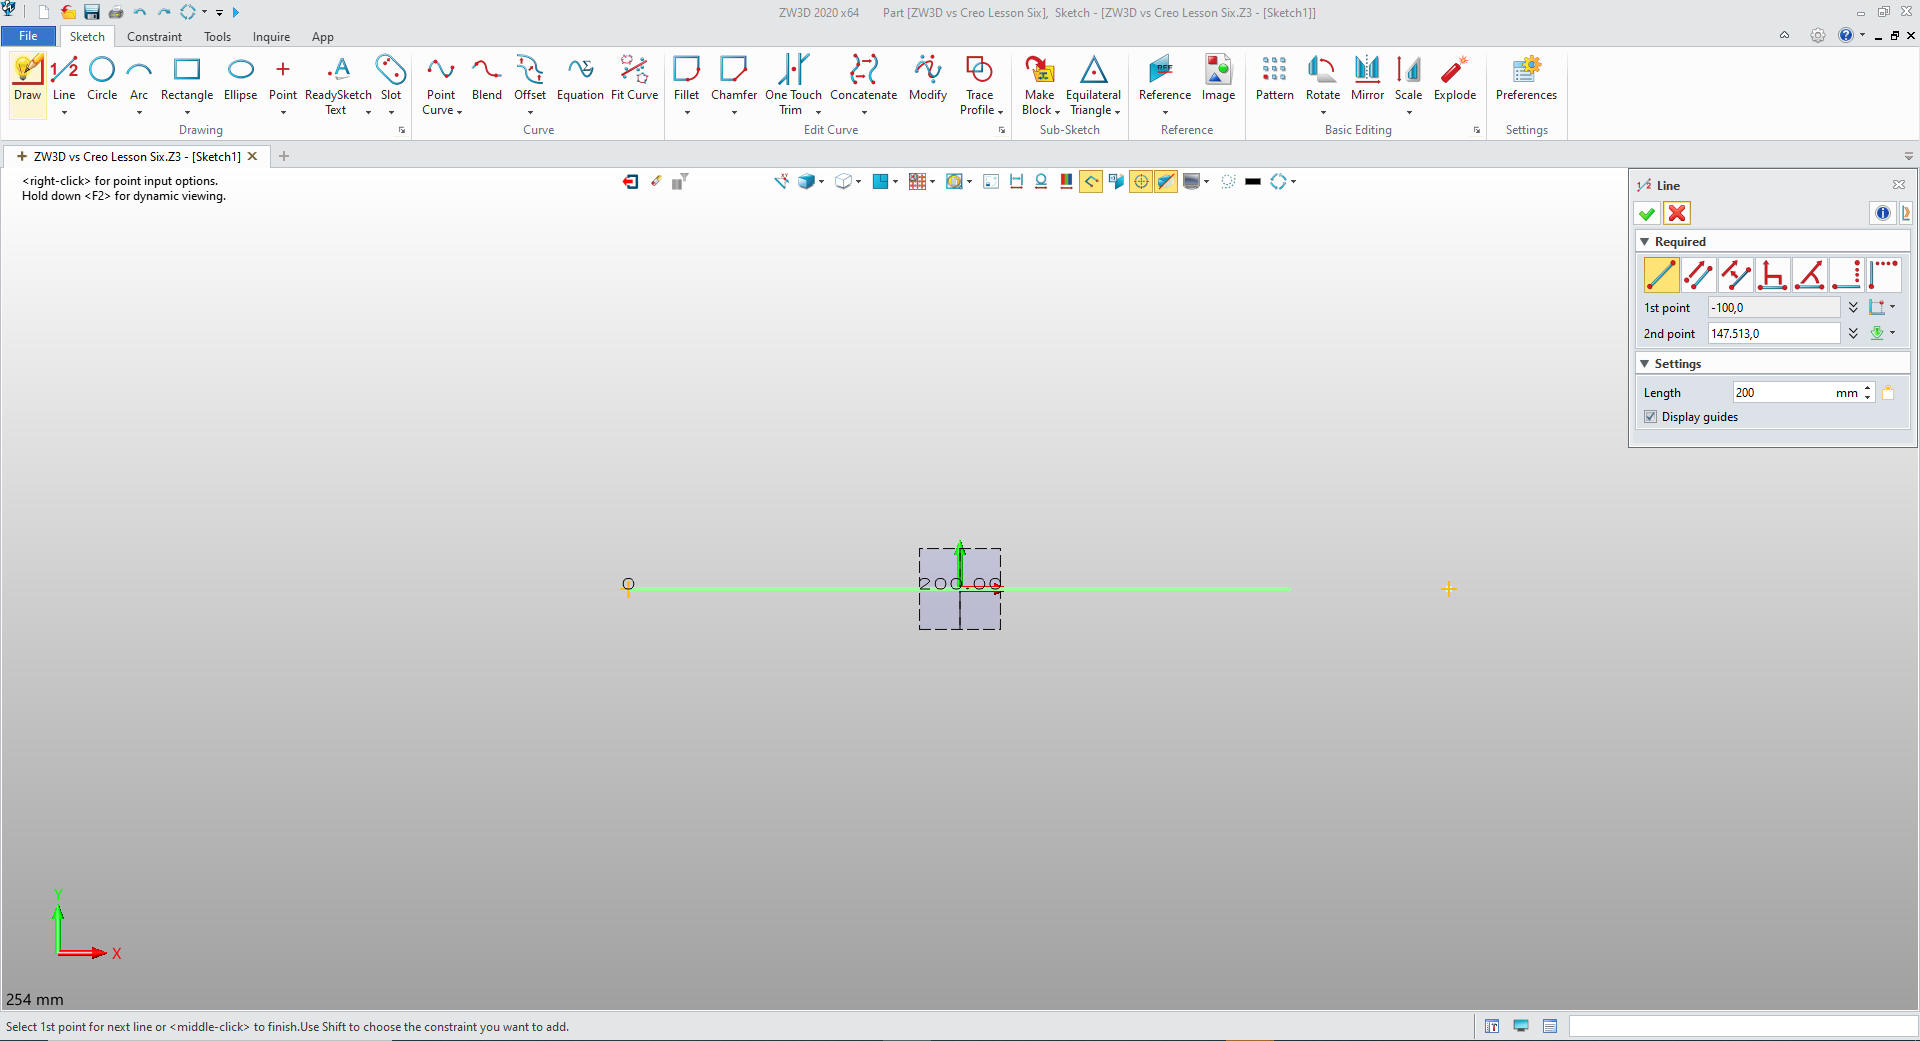Open the 2nd point input options dropdown

pyautogui.click(x=1853, y=334)
